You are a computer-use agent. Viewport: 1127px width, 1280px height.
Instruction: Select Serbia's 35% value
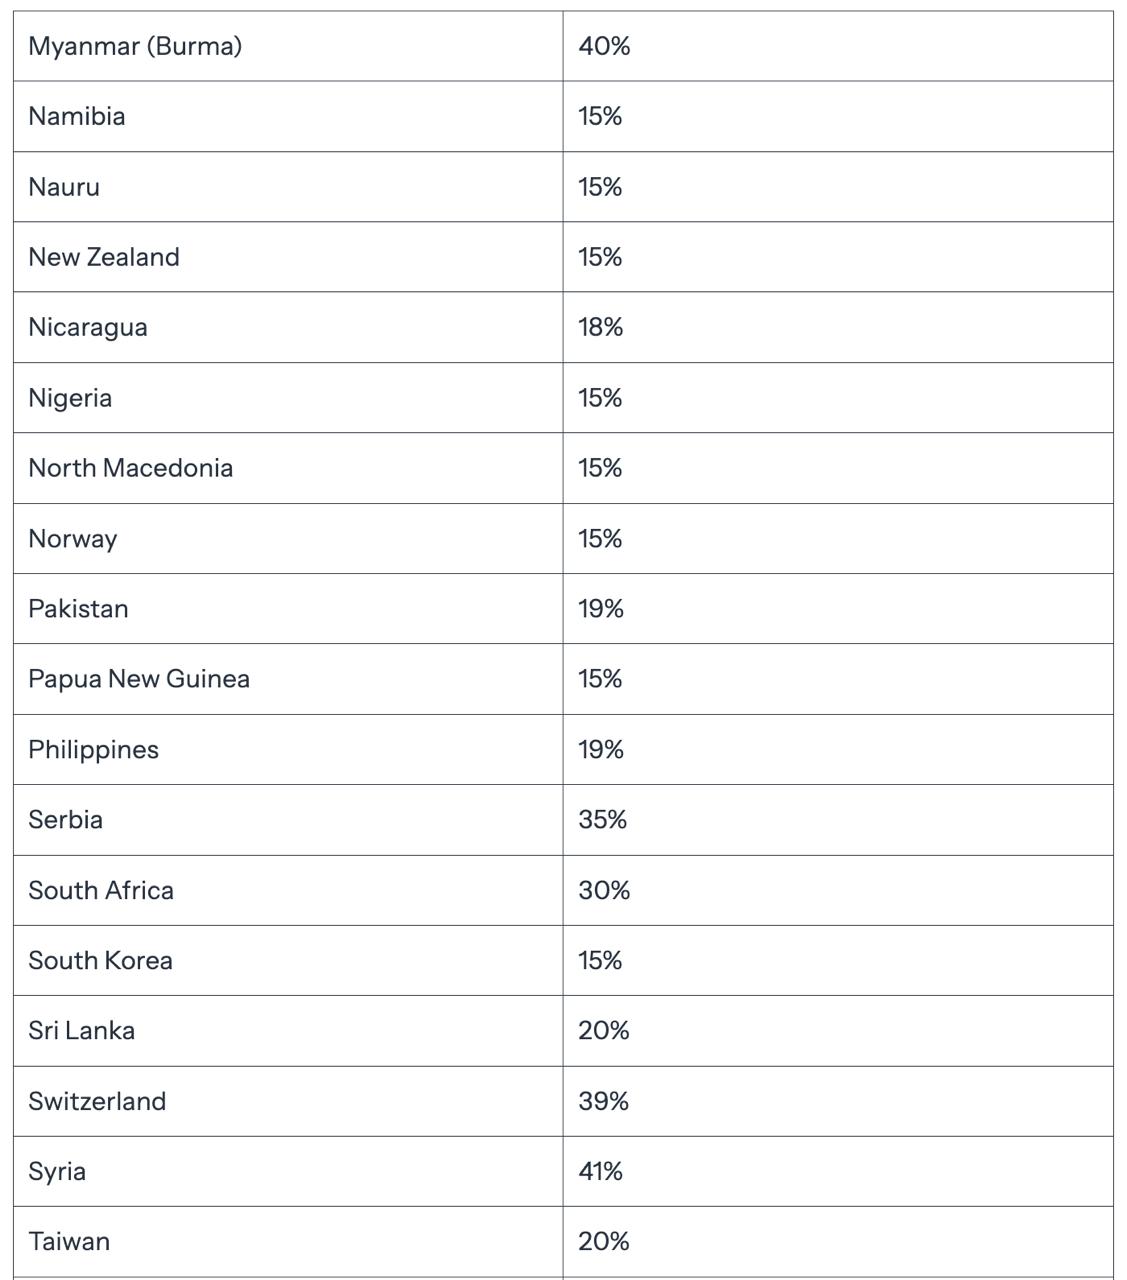pyautogui.click(x=602, y=820)
